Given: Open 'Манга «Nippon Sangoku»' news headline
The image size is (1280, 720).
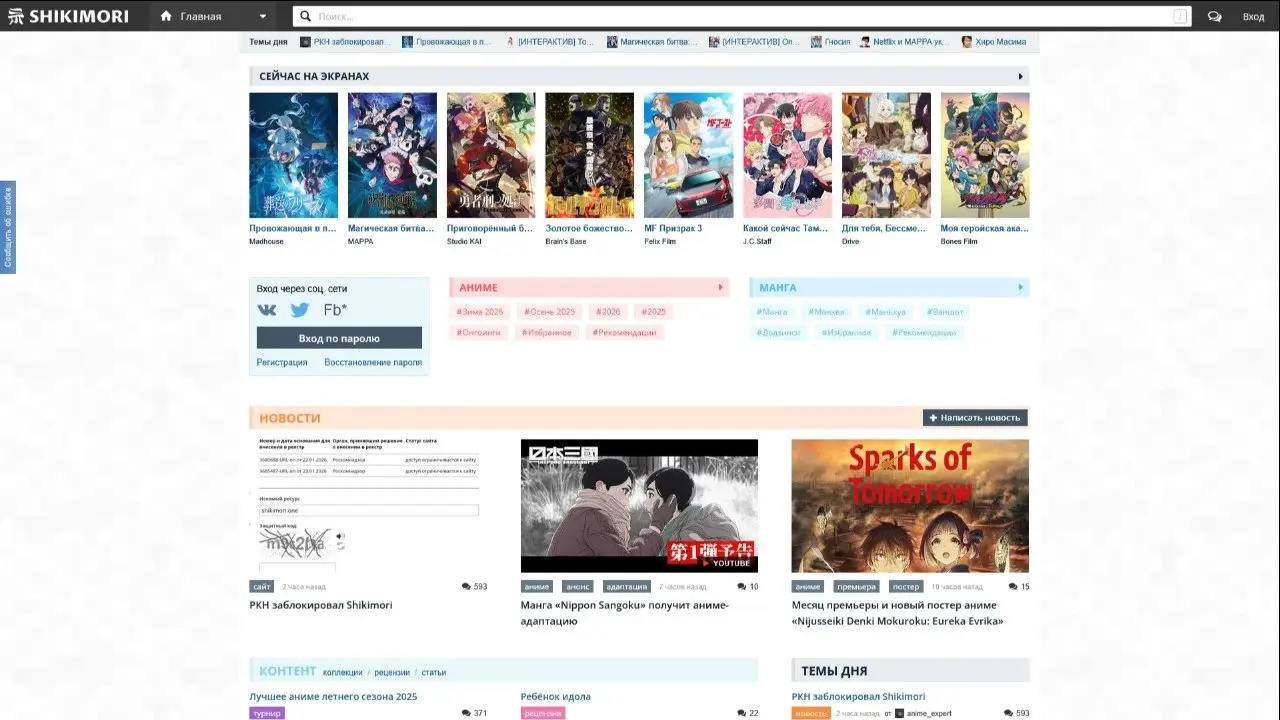Looking at the screenshot, I should coord(625,613).
